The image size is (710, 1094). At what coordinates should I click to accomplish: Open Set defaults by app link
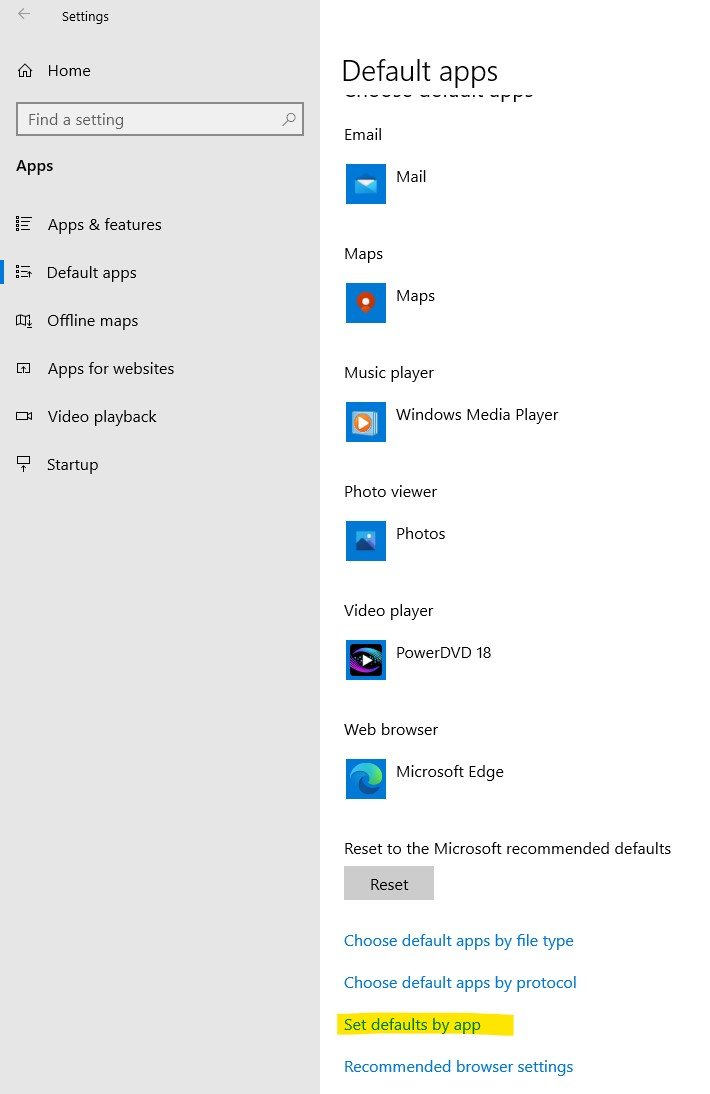(x=412, y=1025)
